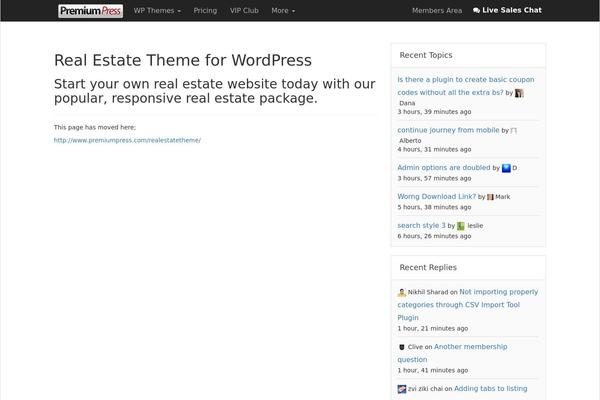This screenshot has width=600, height=400.
Task: Expand the More dropdown menu
Action: click(283, 11)
